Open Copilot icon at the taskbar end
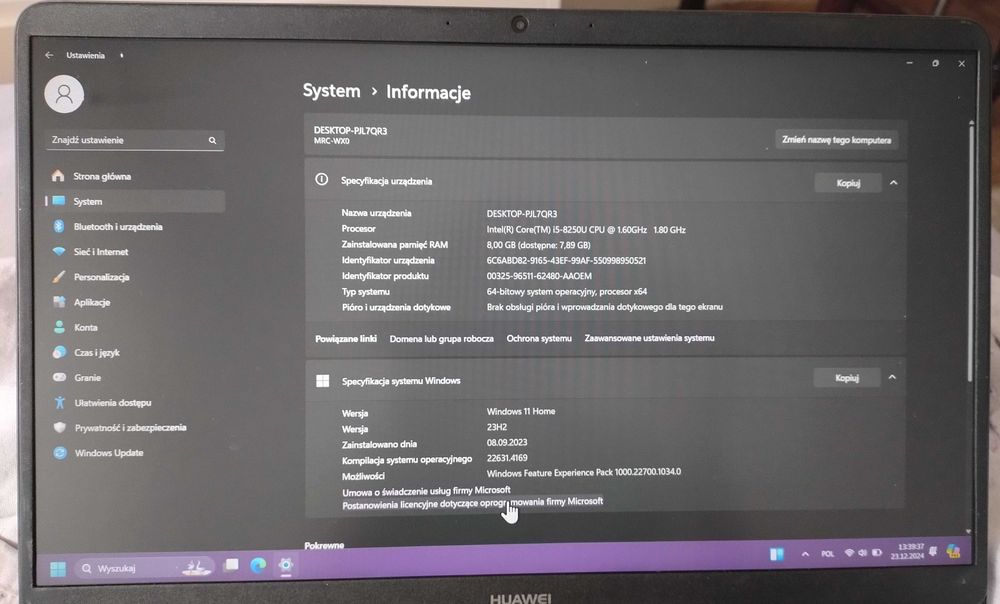The height and width of the screenshot is (604, 1000). coord(953,550)
